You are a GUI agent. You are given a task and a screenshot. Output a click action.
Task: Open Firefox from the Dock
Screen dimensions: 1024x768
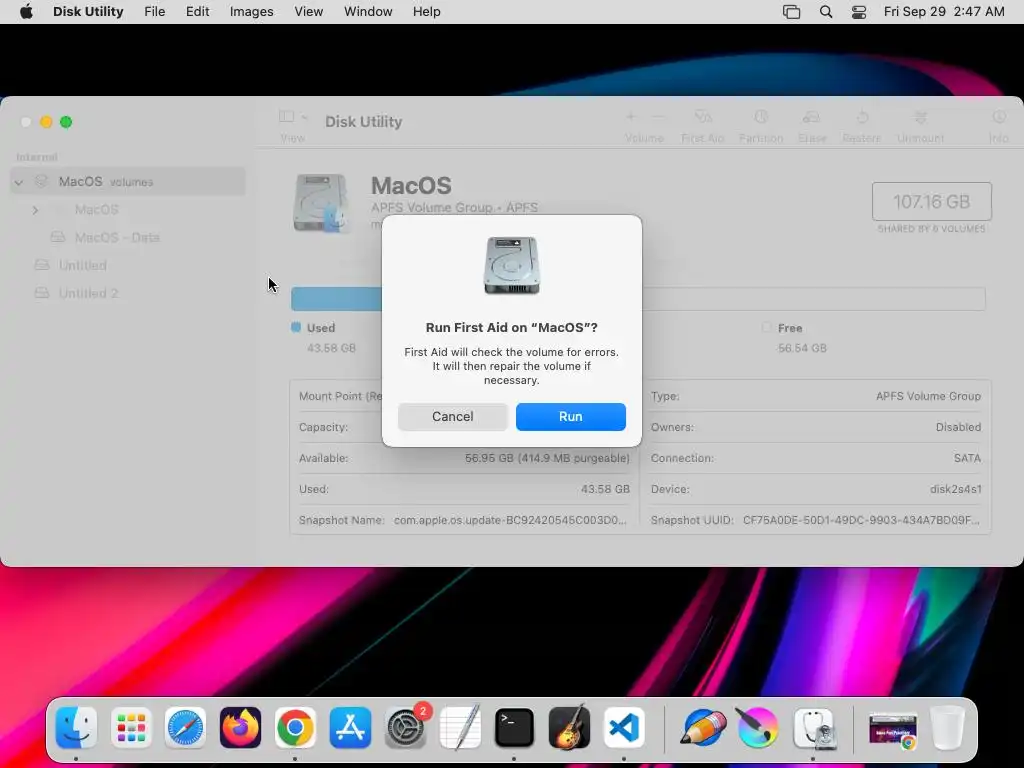(240, 728)
